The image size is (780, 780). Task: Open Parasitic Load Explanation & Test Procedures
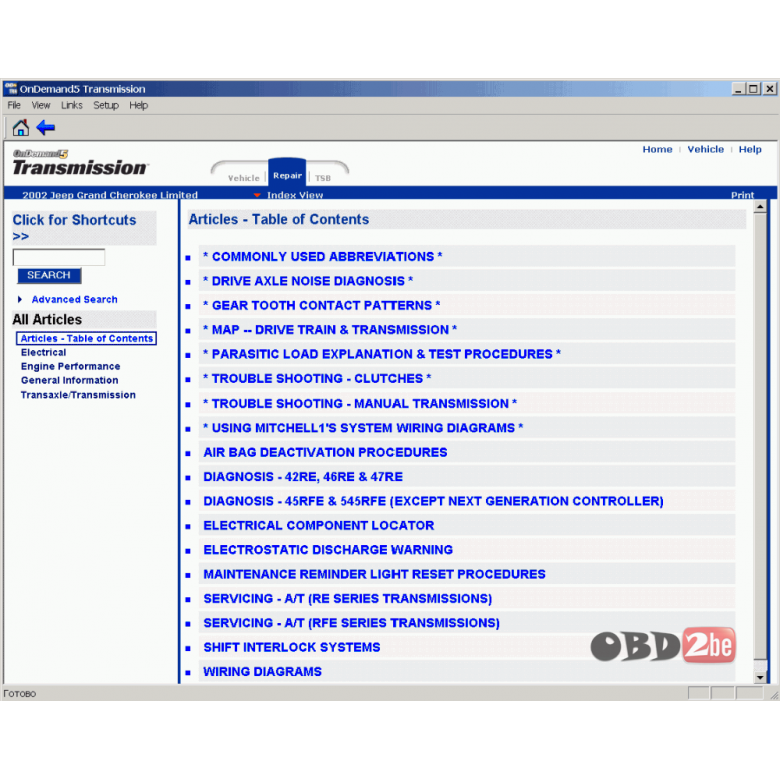point(382,354)
